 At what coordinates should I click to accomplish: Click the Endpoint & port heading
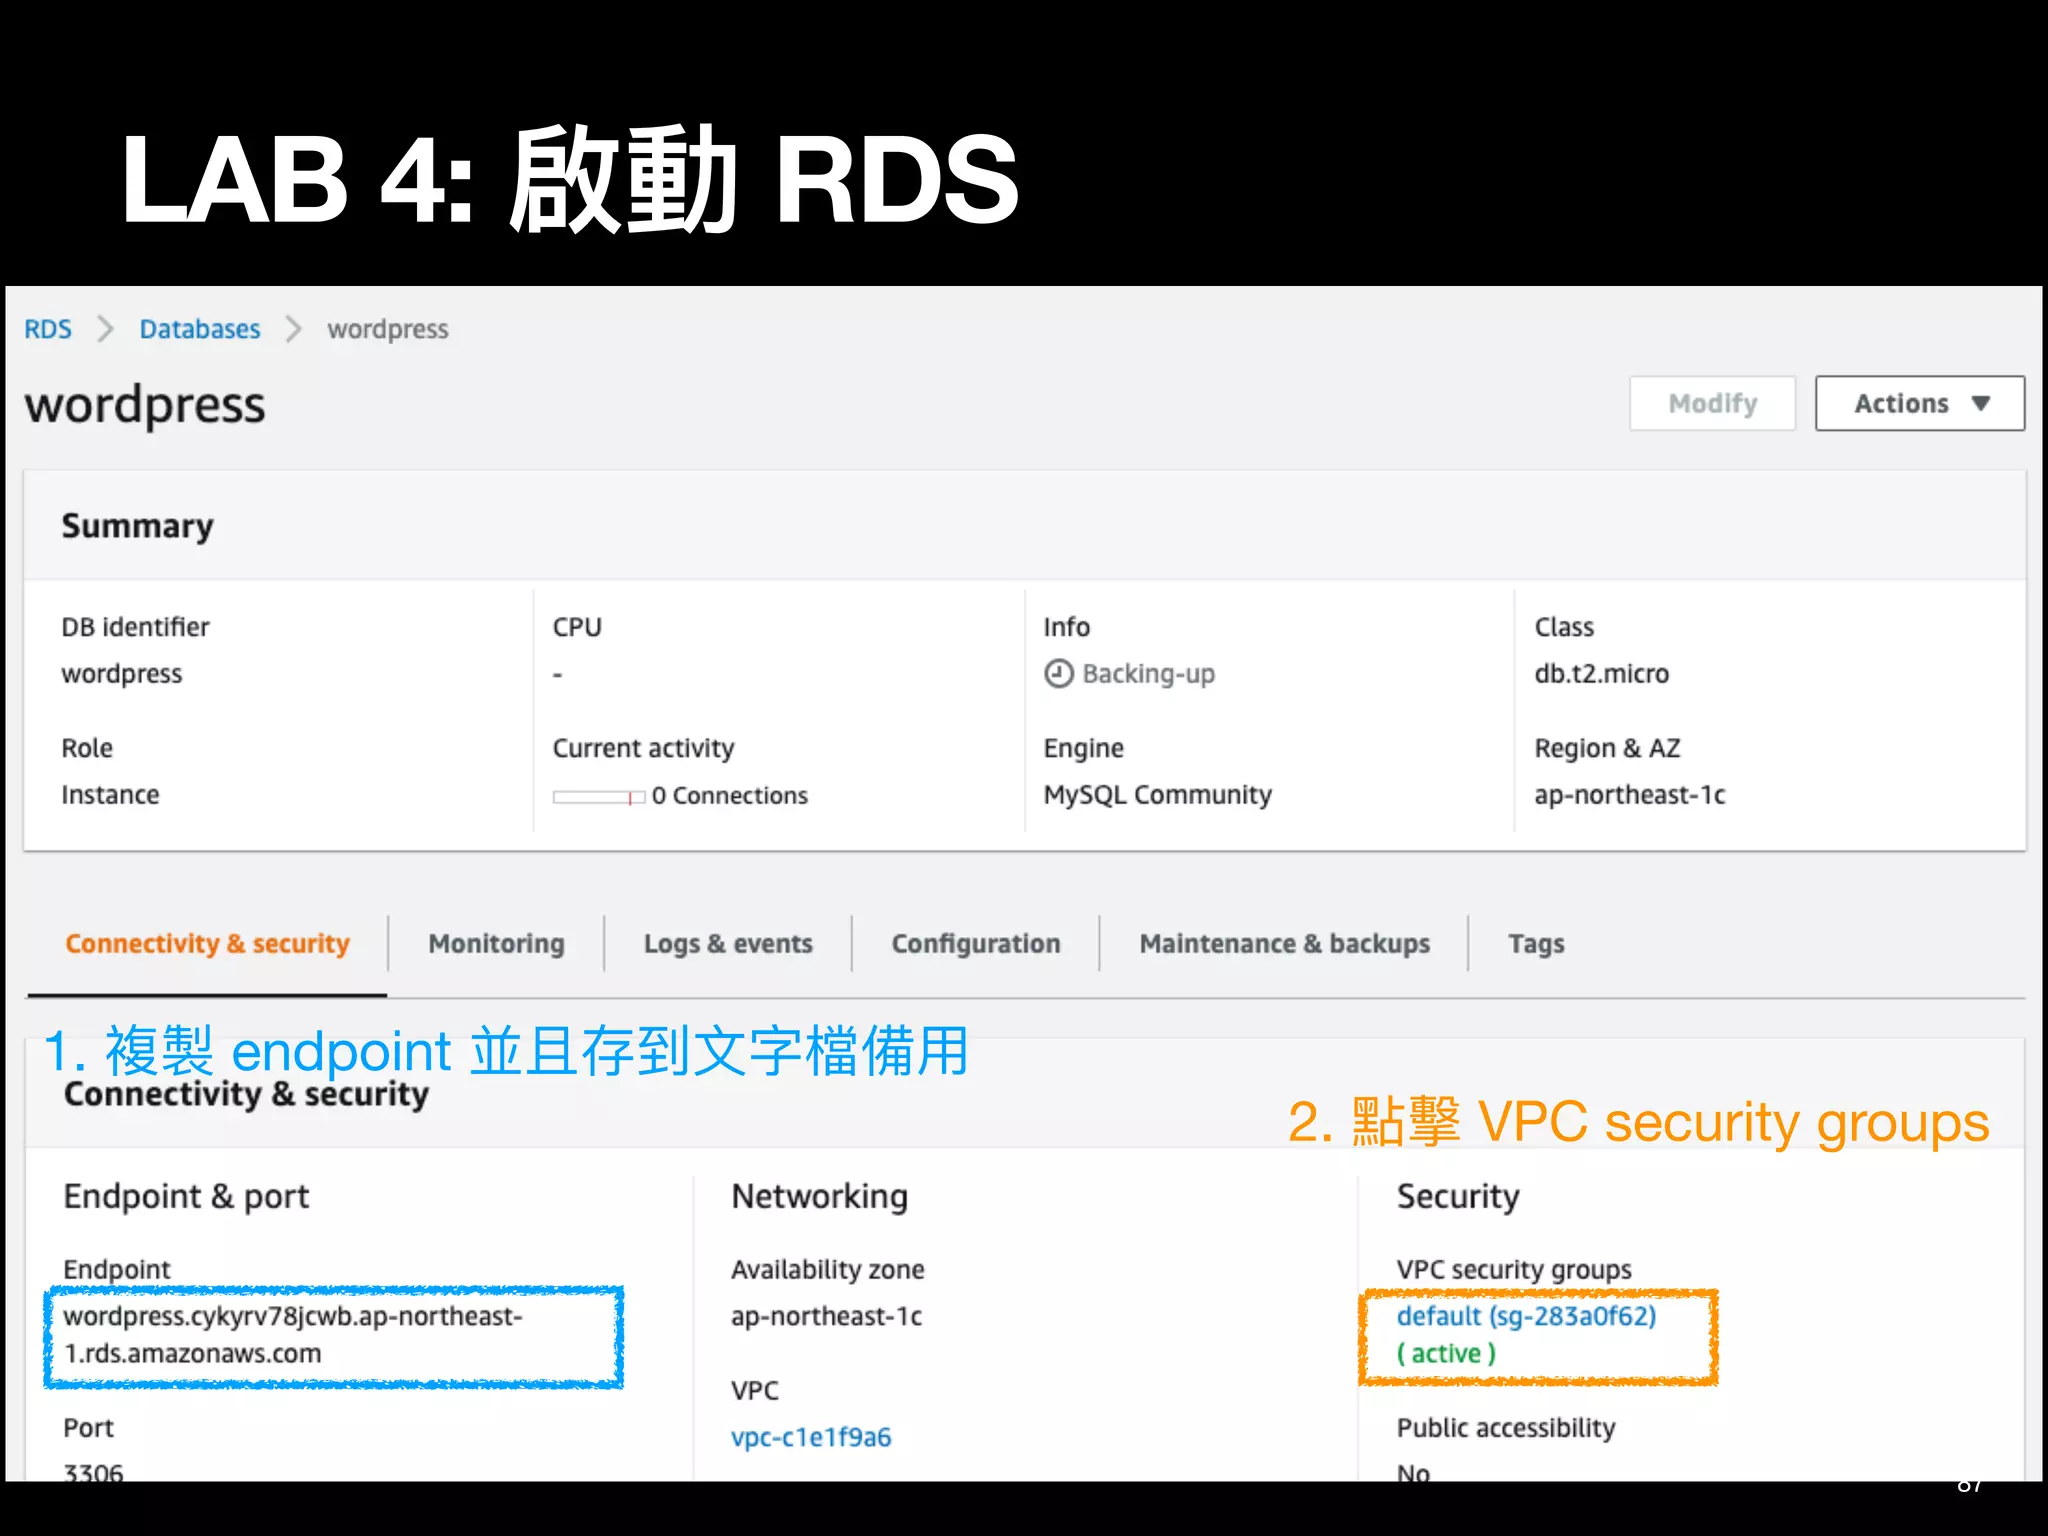186,1196
